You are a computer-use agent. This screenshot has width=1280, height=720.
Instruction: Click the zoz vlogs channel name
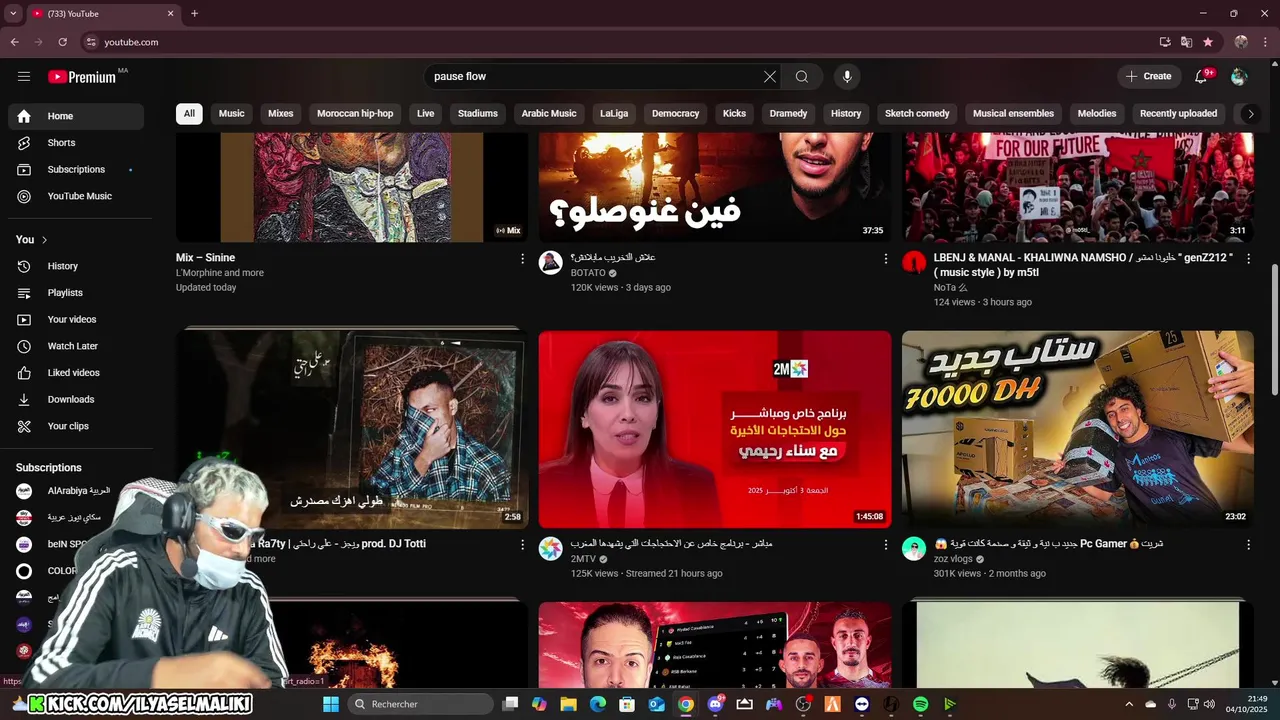coord(953,559)
